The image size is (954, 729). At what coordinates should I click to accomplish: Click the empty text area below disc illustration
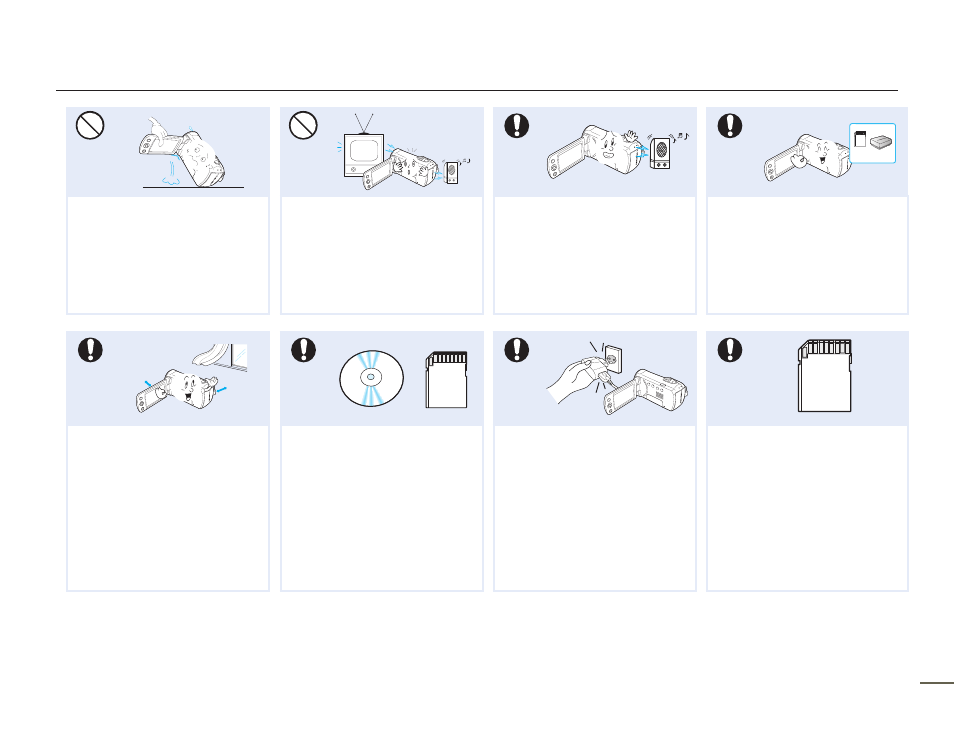pyautogui.click(x=381, y=508)
